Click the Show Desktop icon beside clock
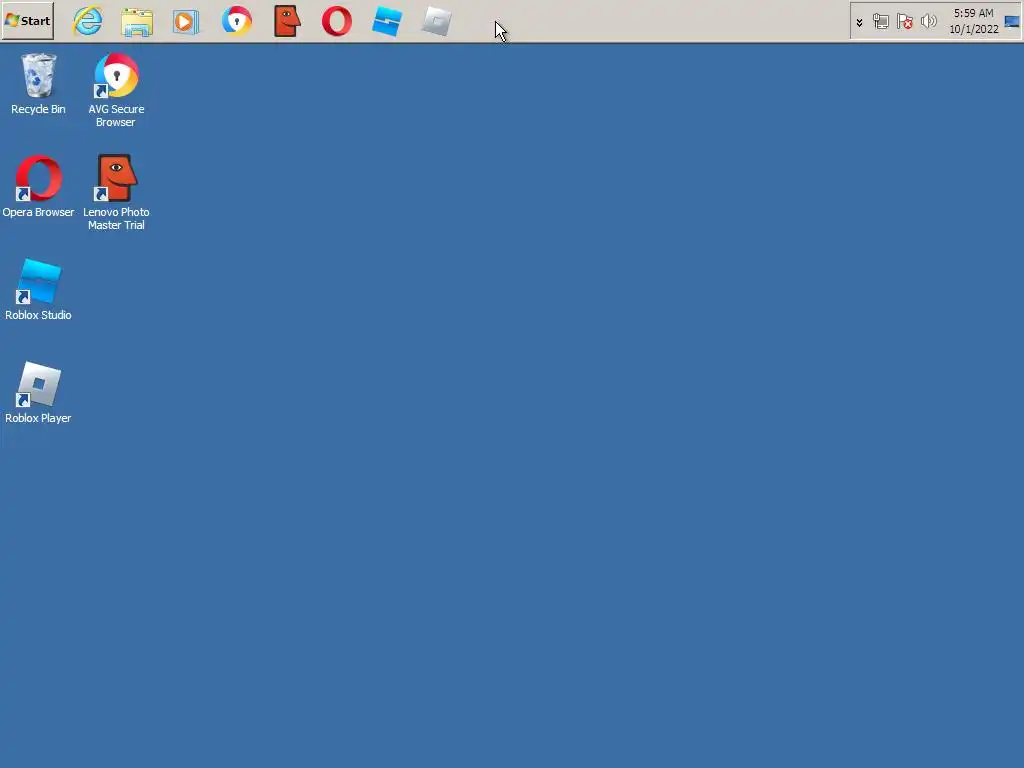The width and height of the screenshot is (1024, 768). point(1012,22)
